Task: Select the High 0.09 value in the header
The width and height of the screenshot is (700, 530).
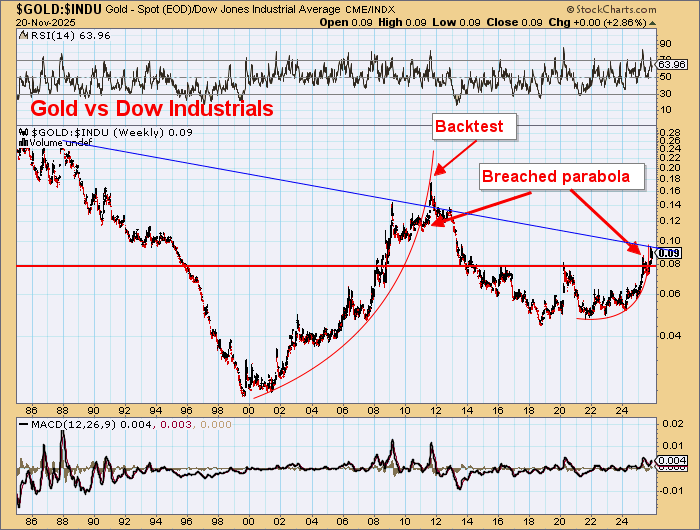Action: [x=402, y=22]
